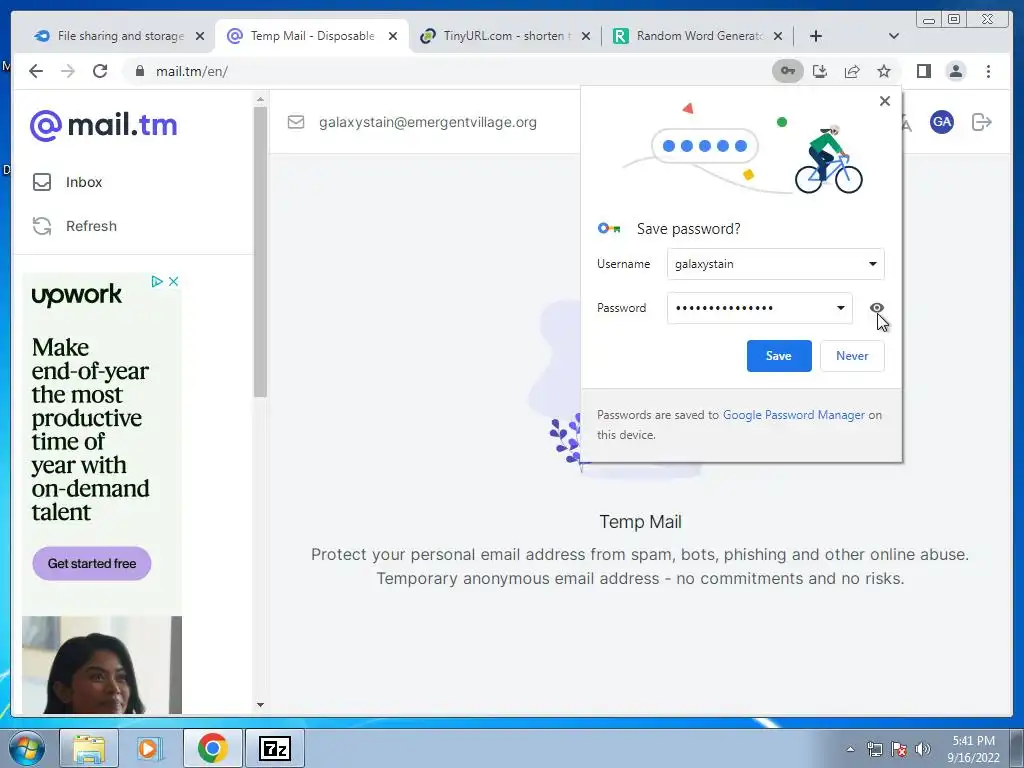Click the volume speaker tray icon

click(x=922, y=749)
